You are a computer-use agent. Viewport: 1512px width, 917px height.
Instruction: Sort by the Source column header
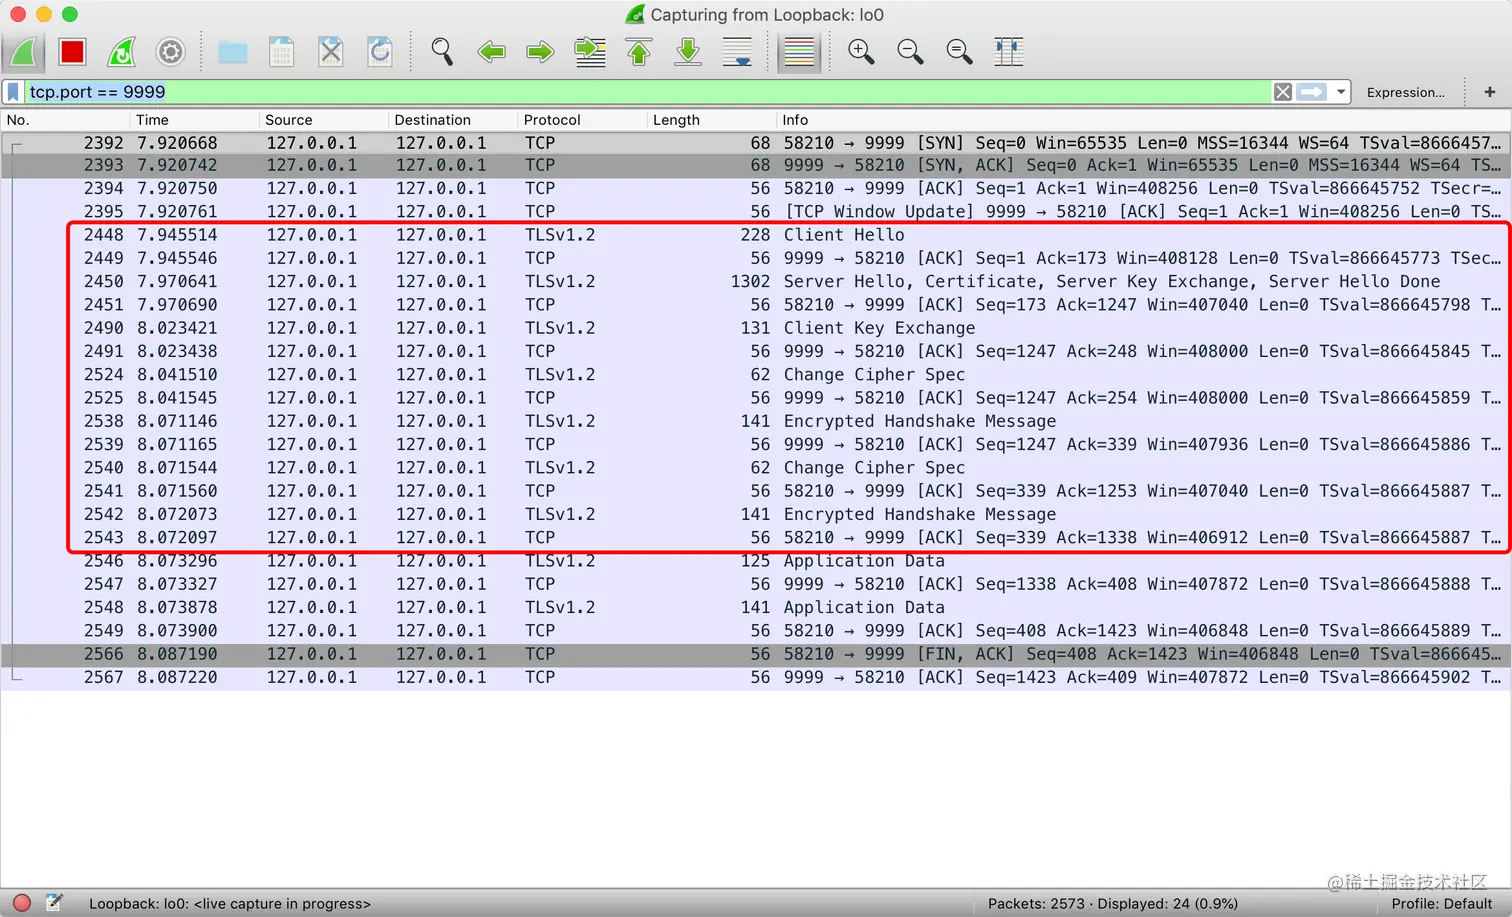(323, 120)
